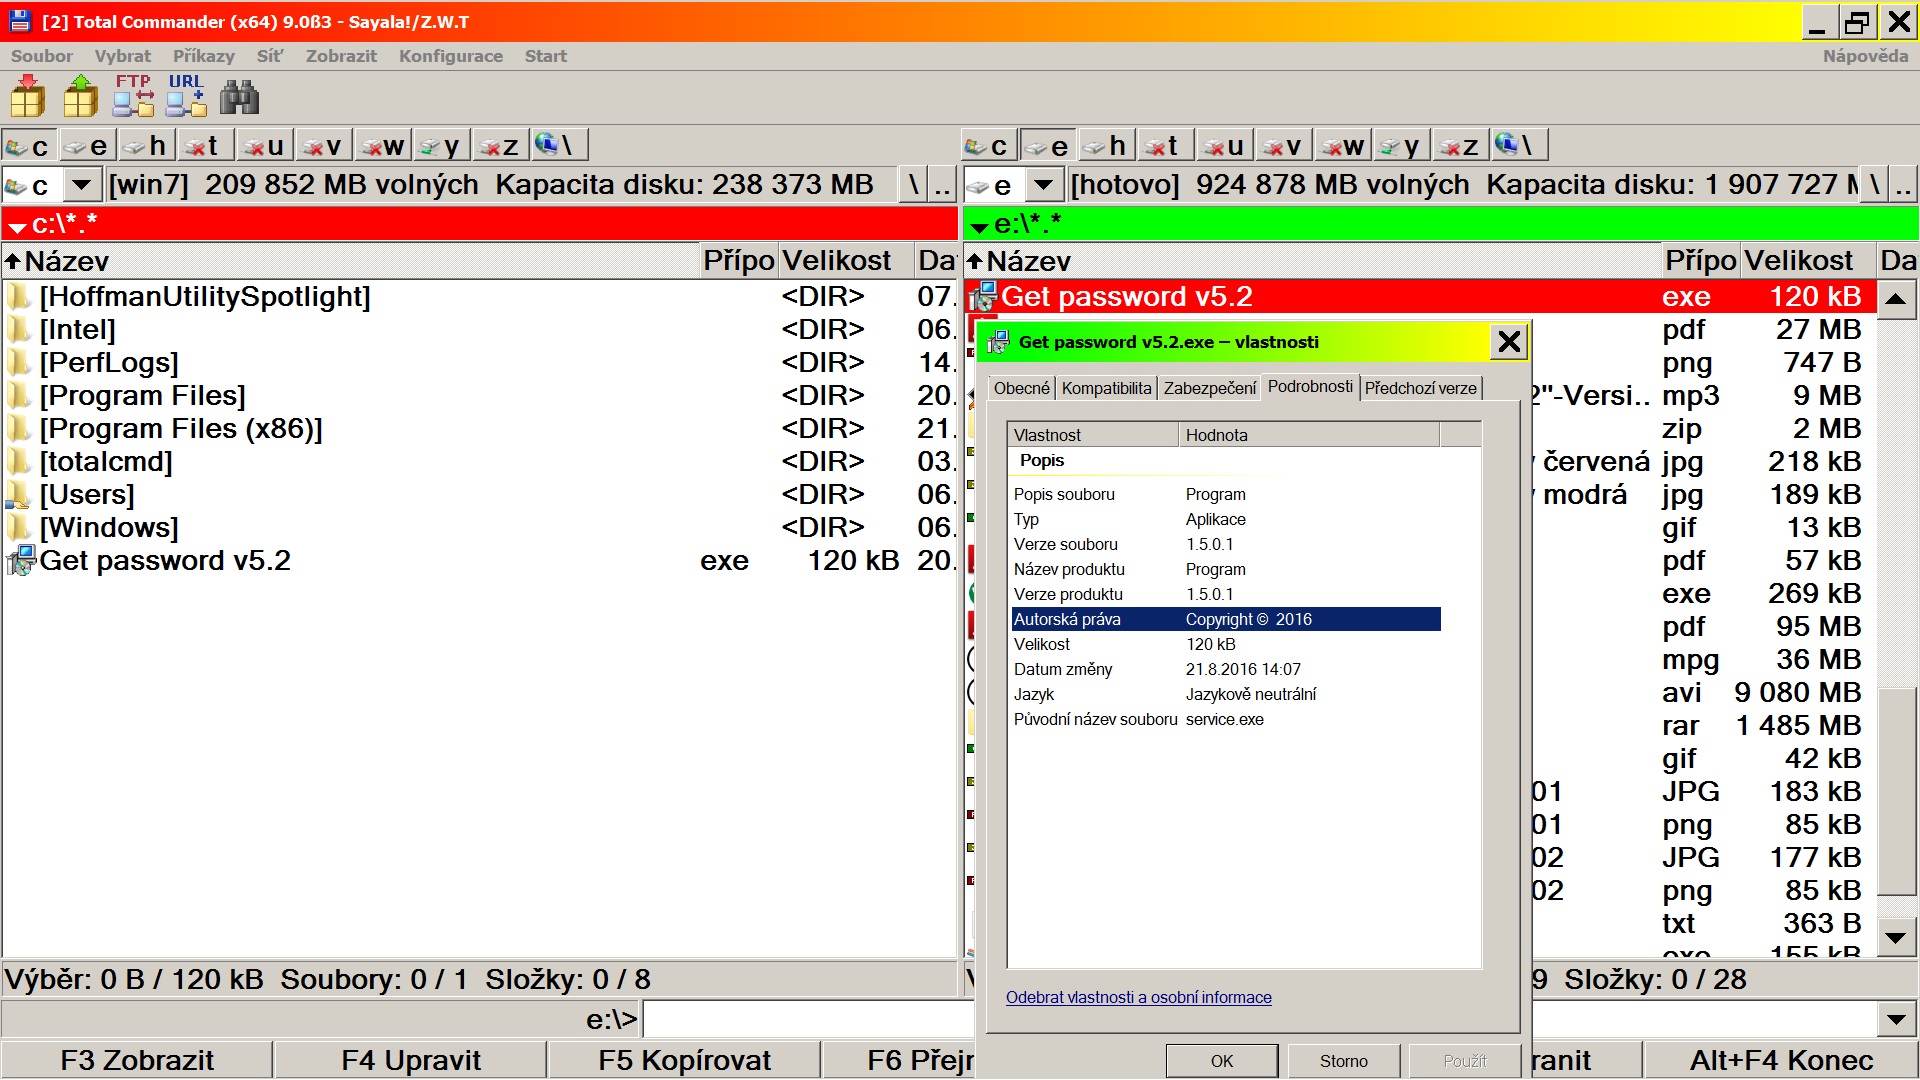Open the FTP connect tool

pyautogui.click(x=133, y=97)
